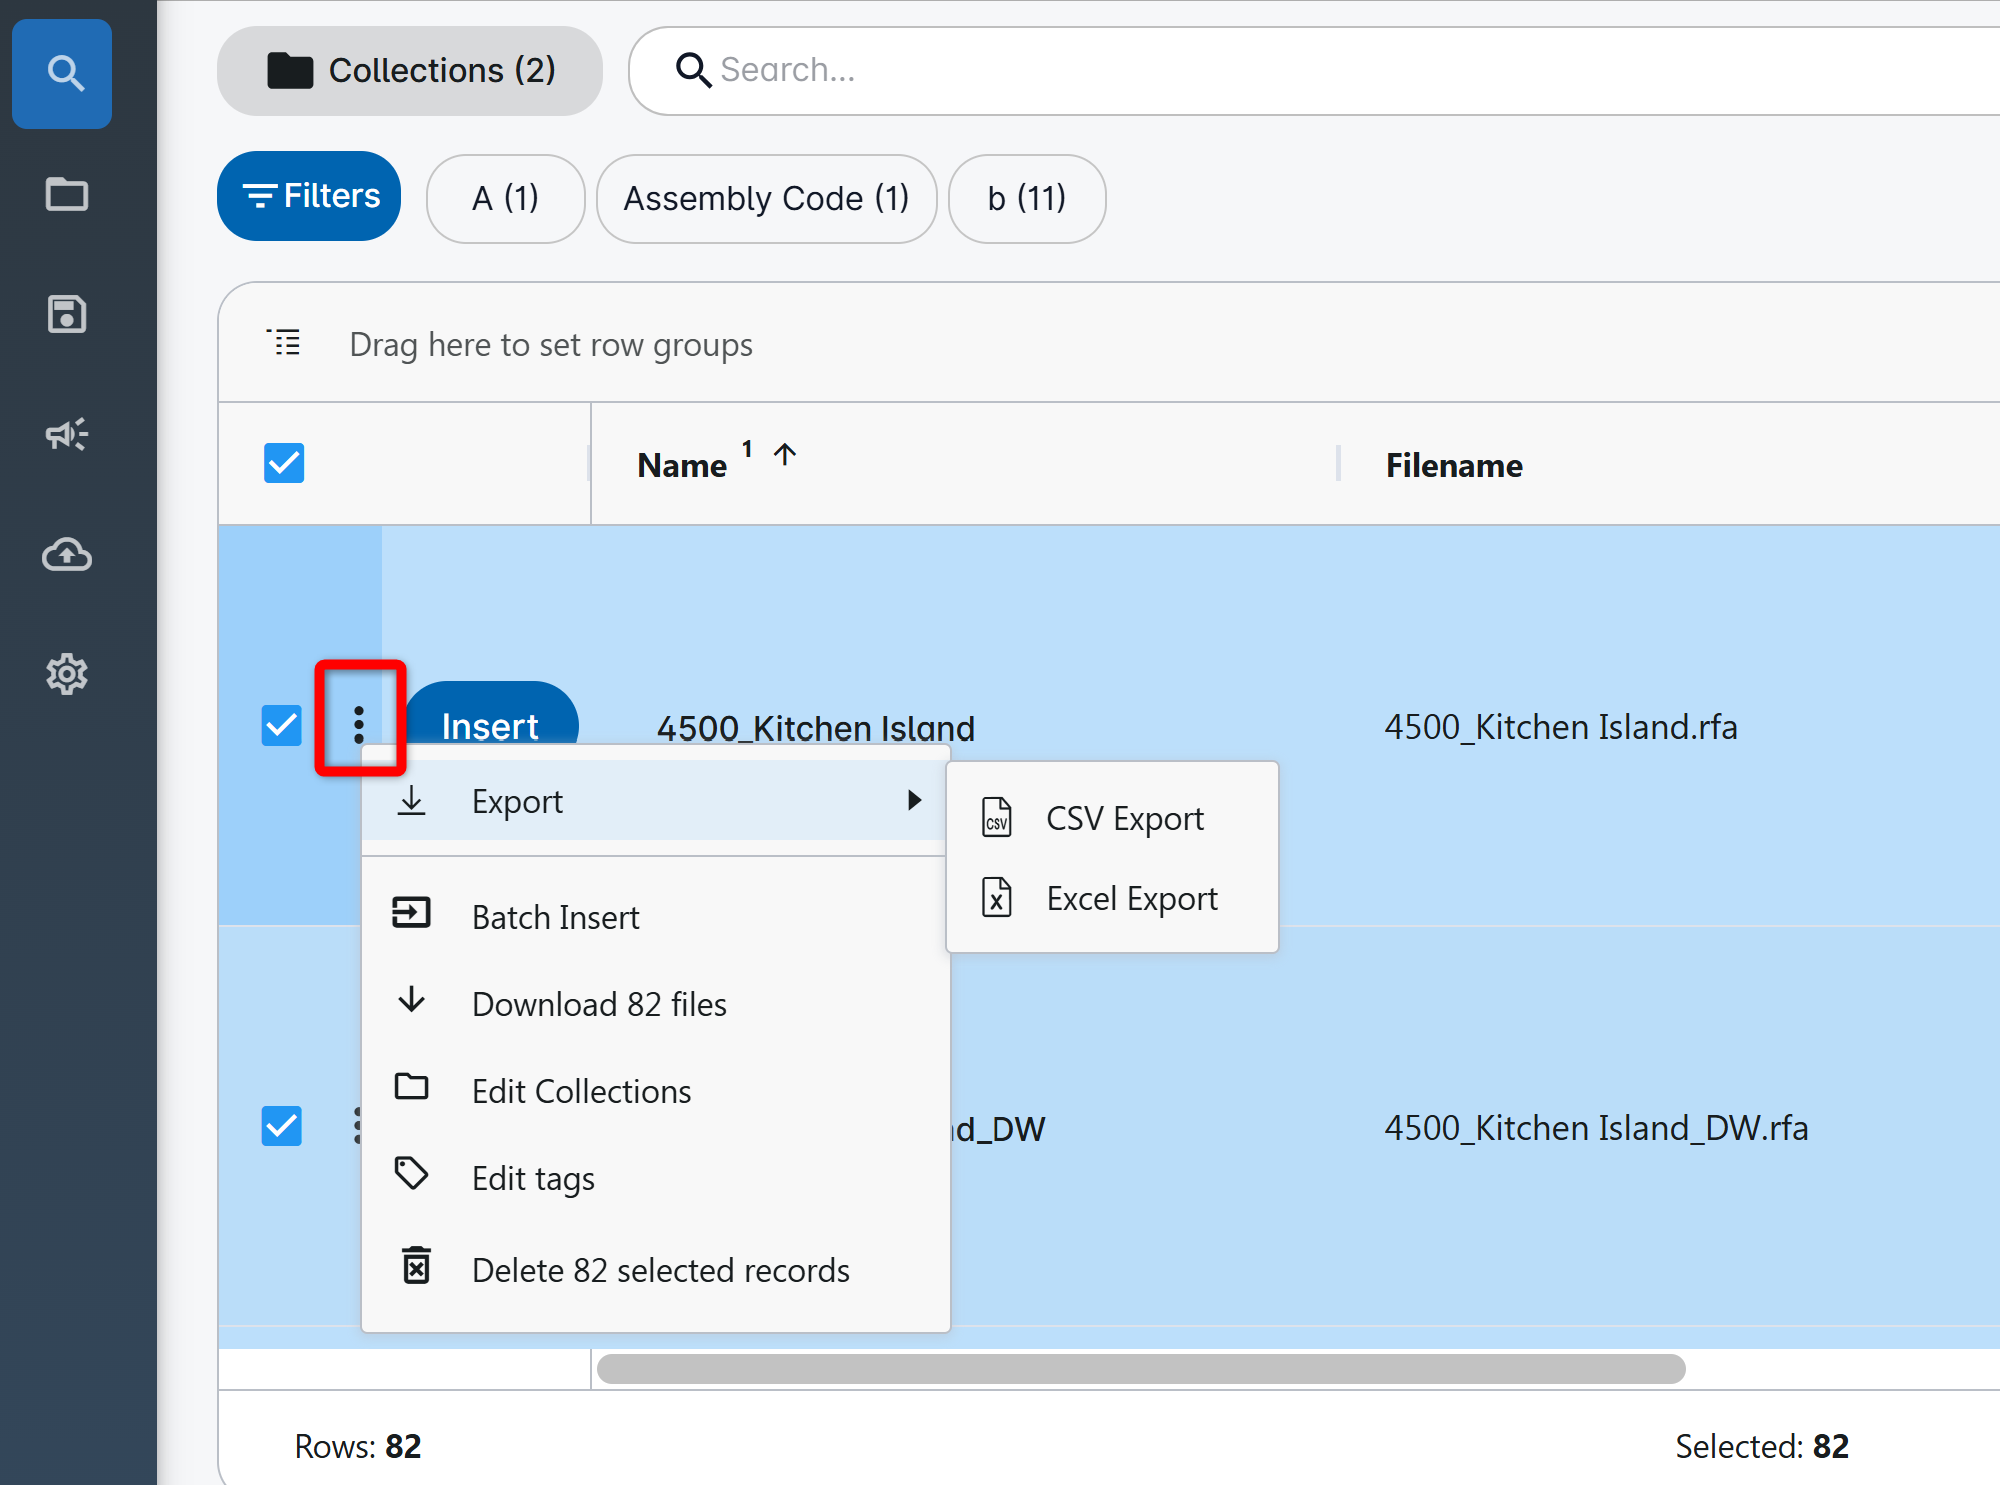Screen dimensions: 2000x1485
Task: Open settings gear in sidebar
Action: point(66,674)
